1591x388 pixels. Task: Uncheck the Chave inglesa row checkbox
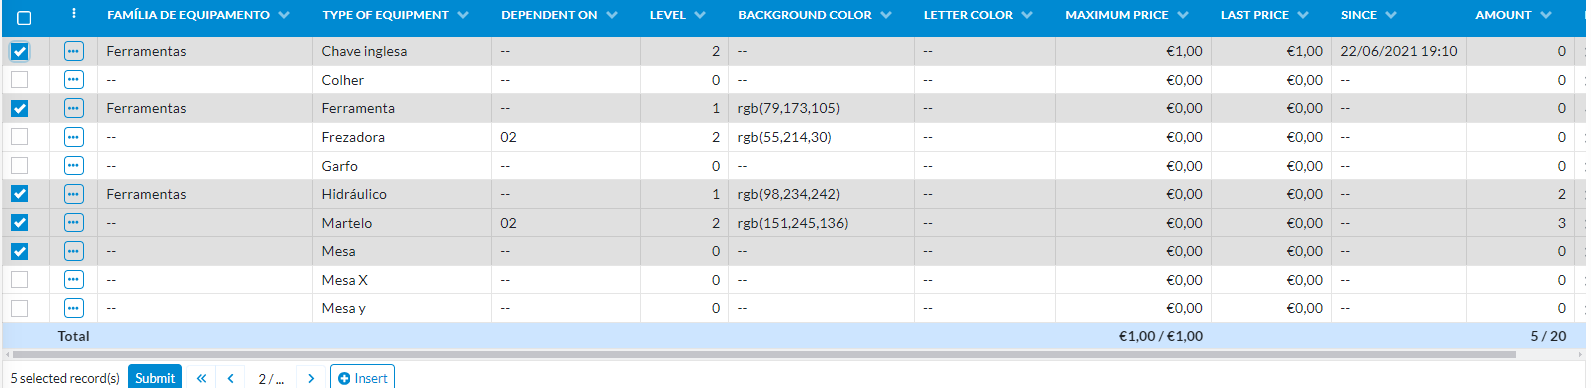(x=20, y=51)
